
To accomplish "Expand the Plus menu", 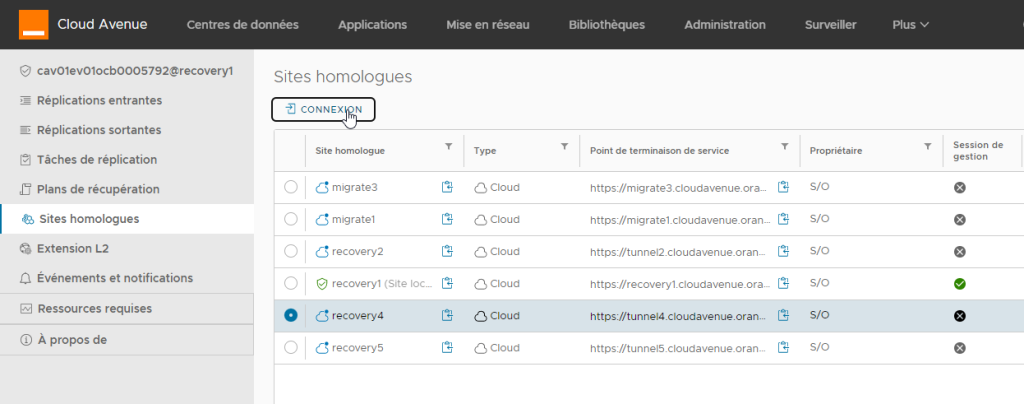I will 910,25.
